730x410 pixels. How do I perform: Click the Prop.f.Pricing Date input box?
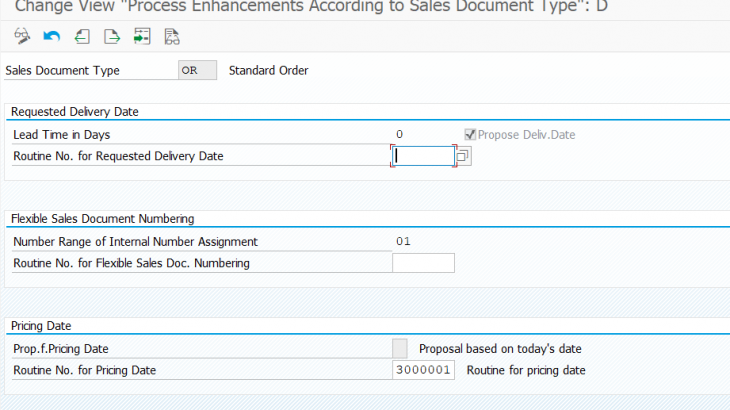click(400, 349)
